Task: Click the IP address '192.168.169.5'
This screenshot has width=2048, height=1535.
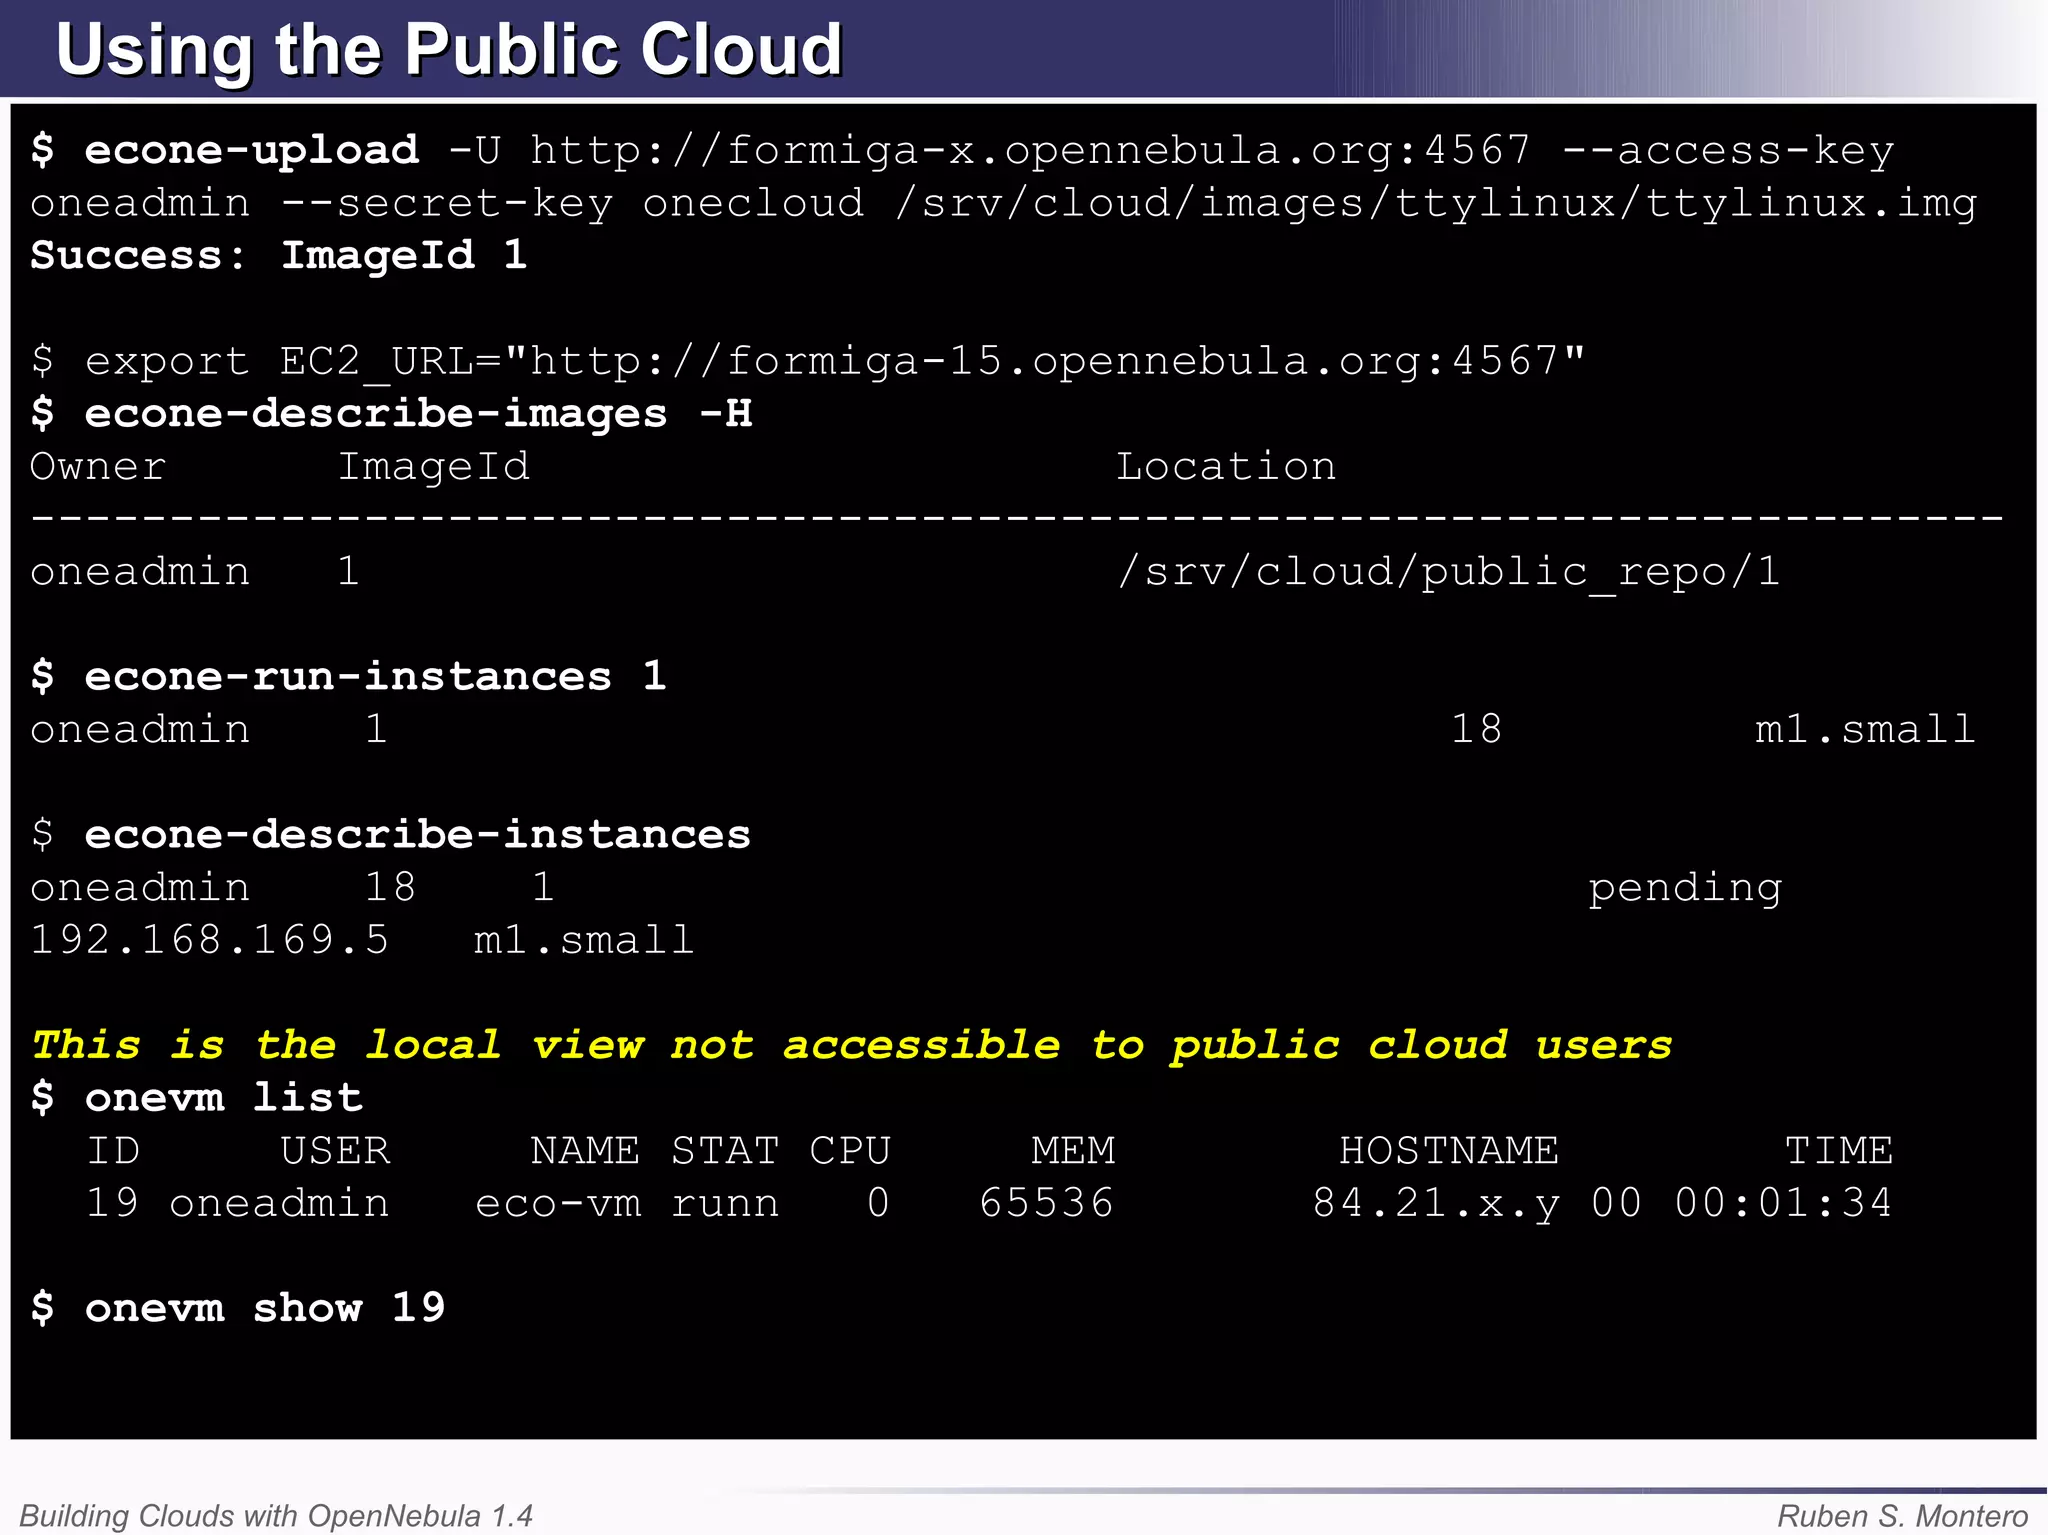Action: [x=209, y=940]
